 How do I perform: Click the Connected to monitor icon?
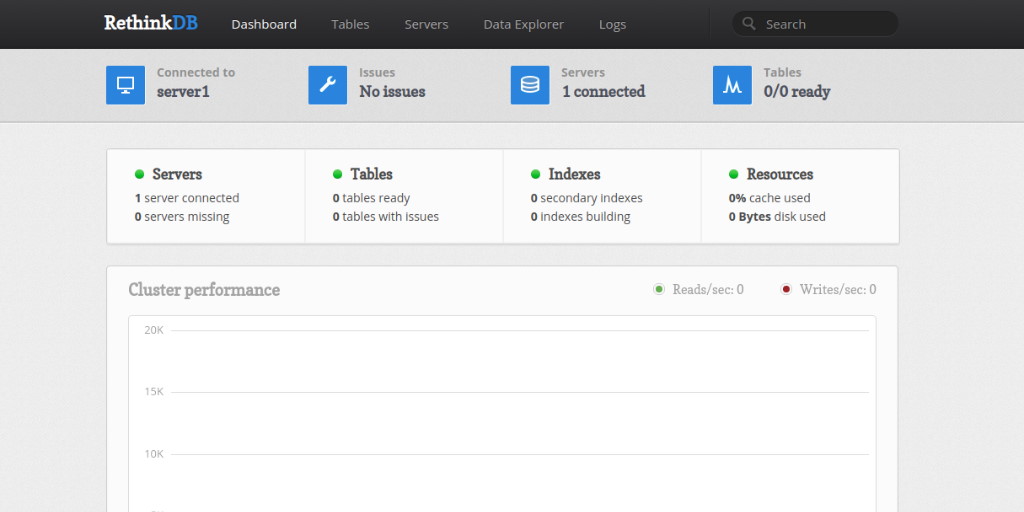[x=125, y=85]
